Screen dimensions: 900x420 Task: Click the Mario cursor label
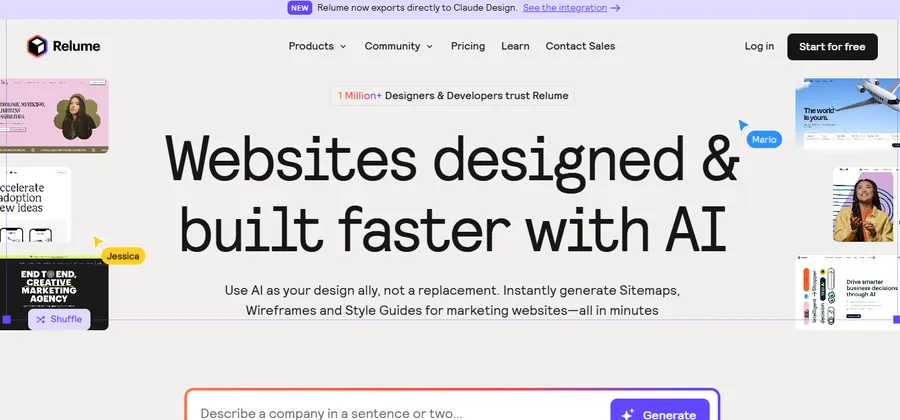pos(764,139)
